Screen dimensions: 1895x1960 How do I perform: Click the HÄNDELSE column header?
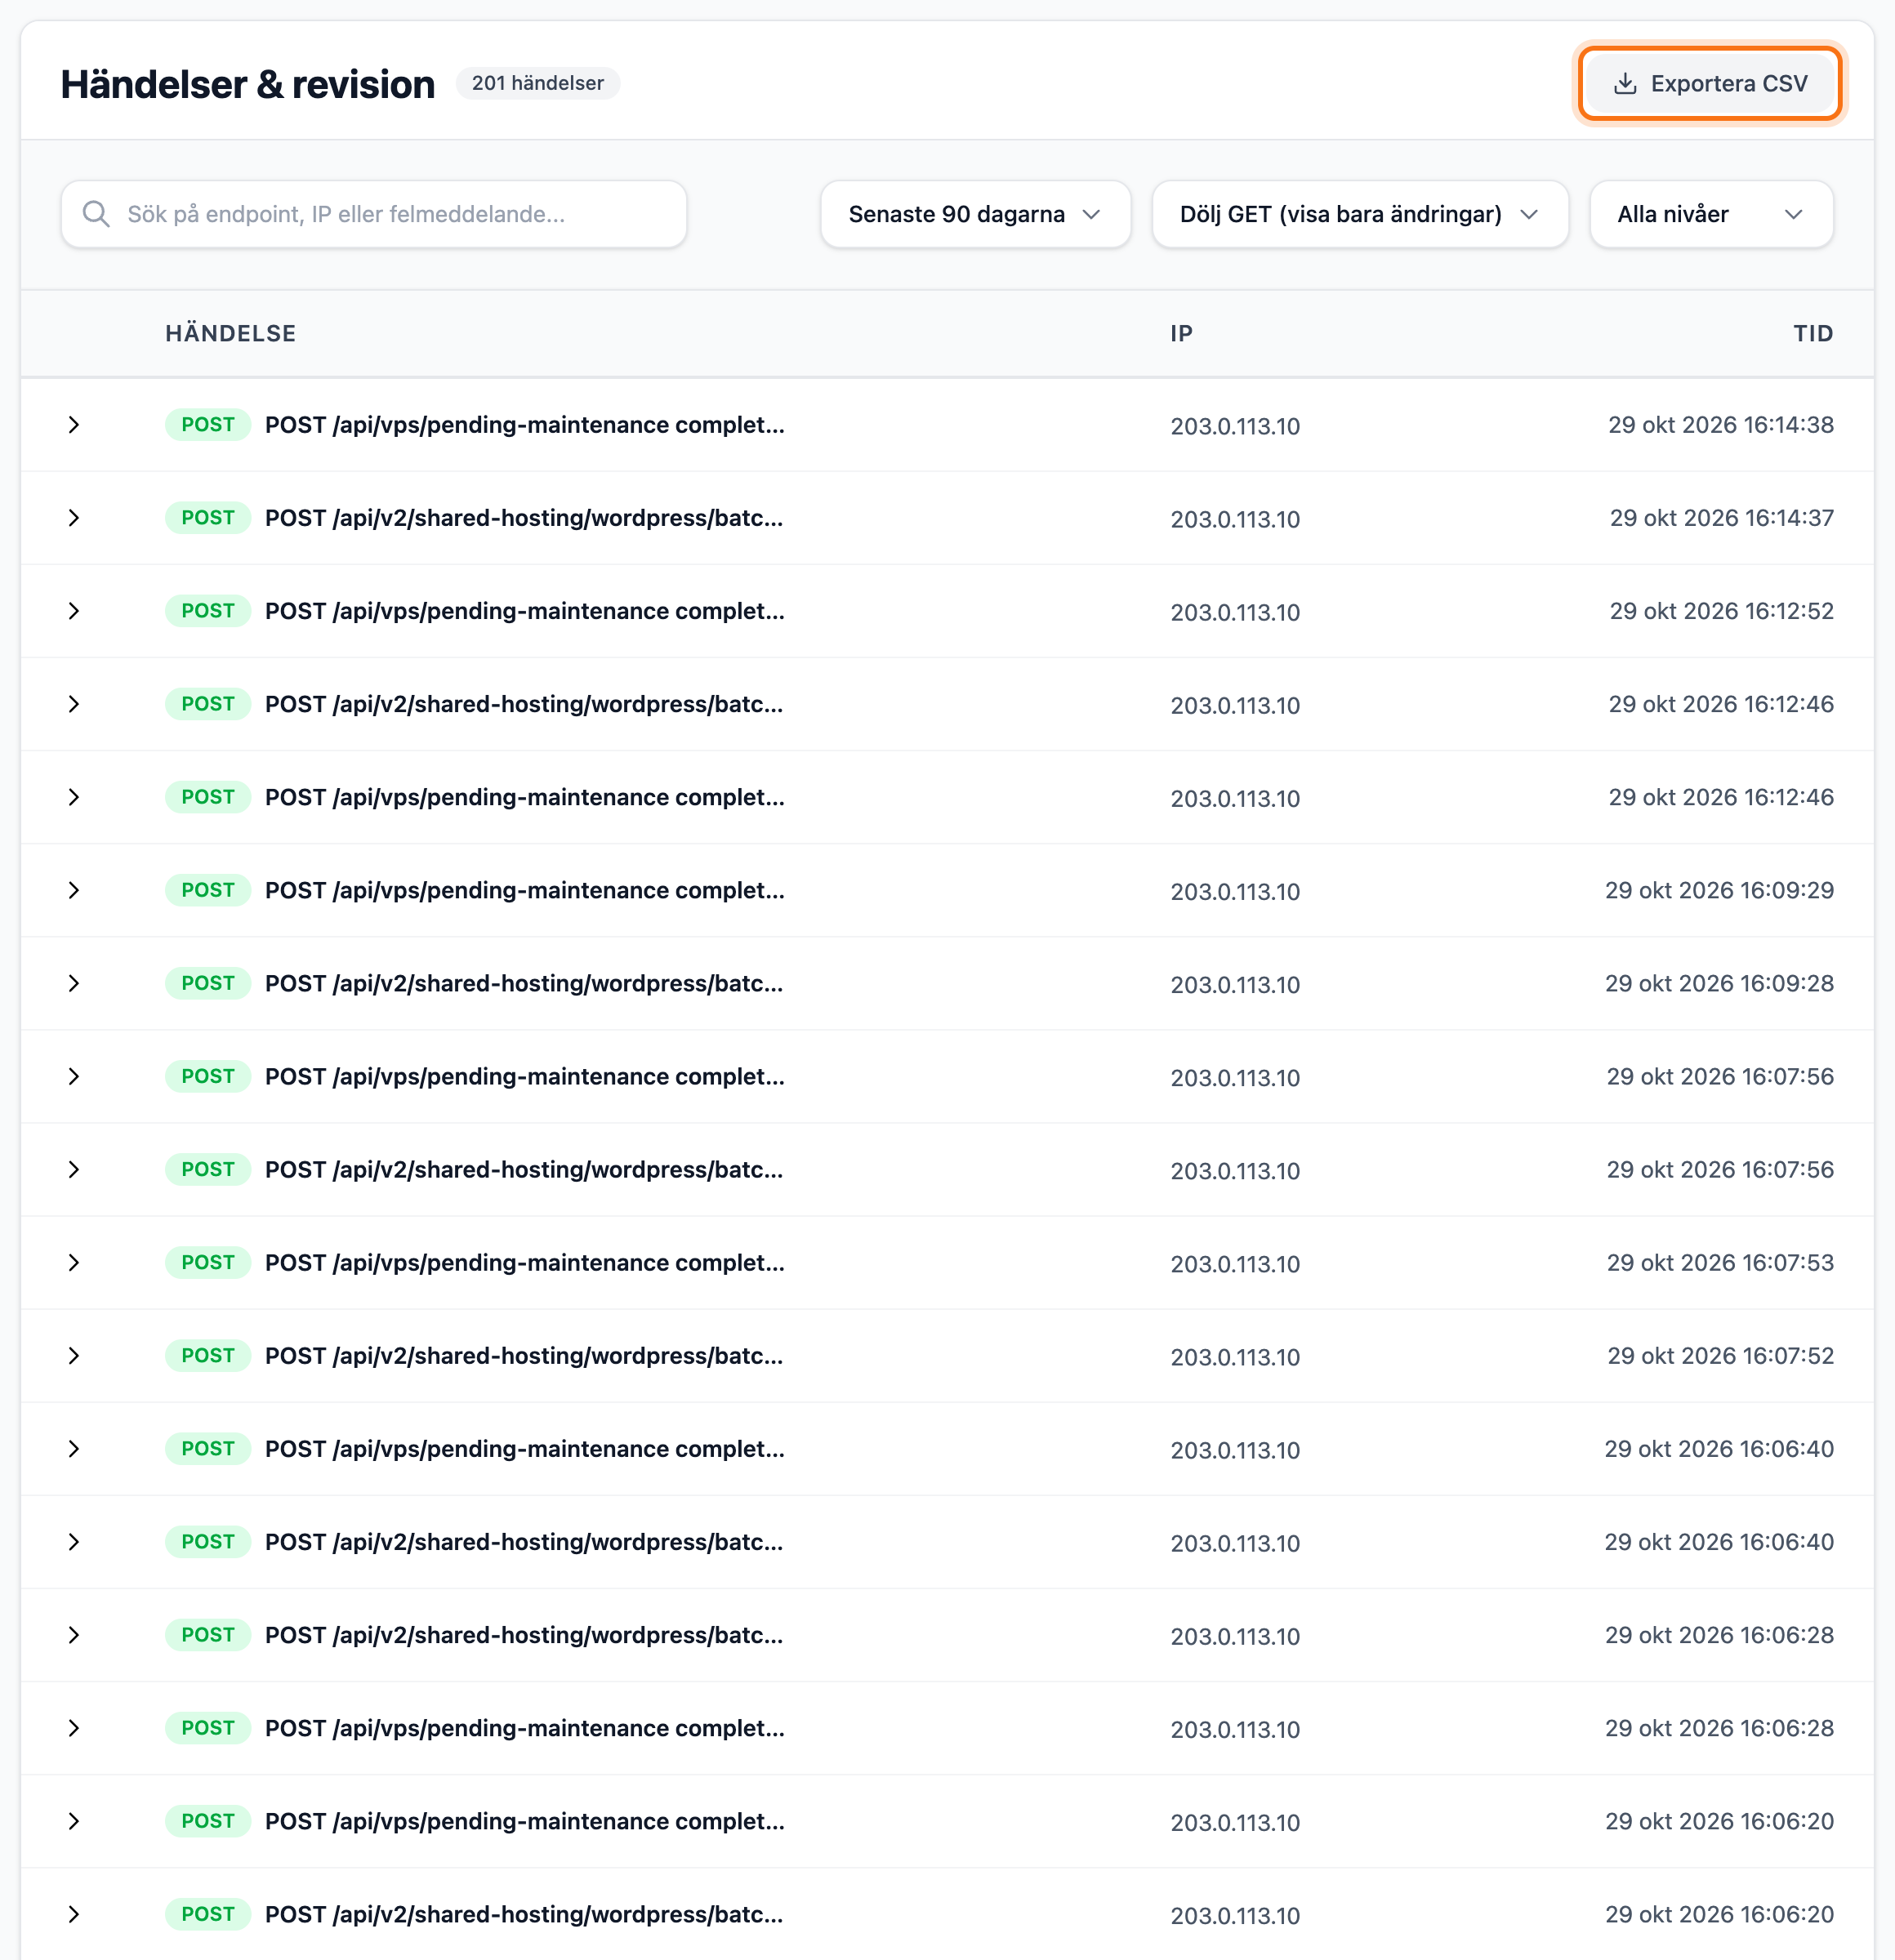pyautogui.click(x=231, y=334)
